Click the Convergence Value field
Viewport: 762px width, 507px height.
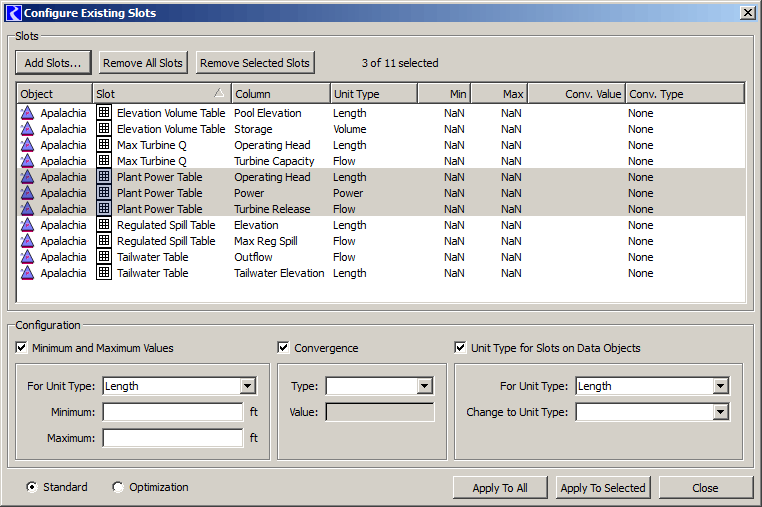click(380, 412)
